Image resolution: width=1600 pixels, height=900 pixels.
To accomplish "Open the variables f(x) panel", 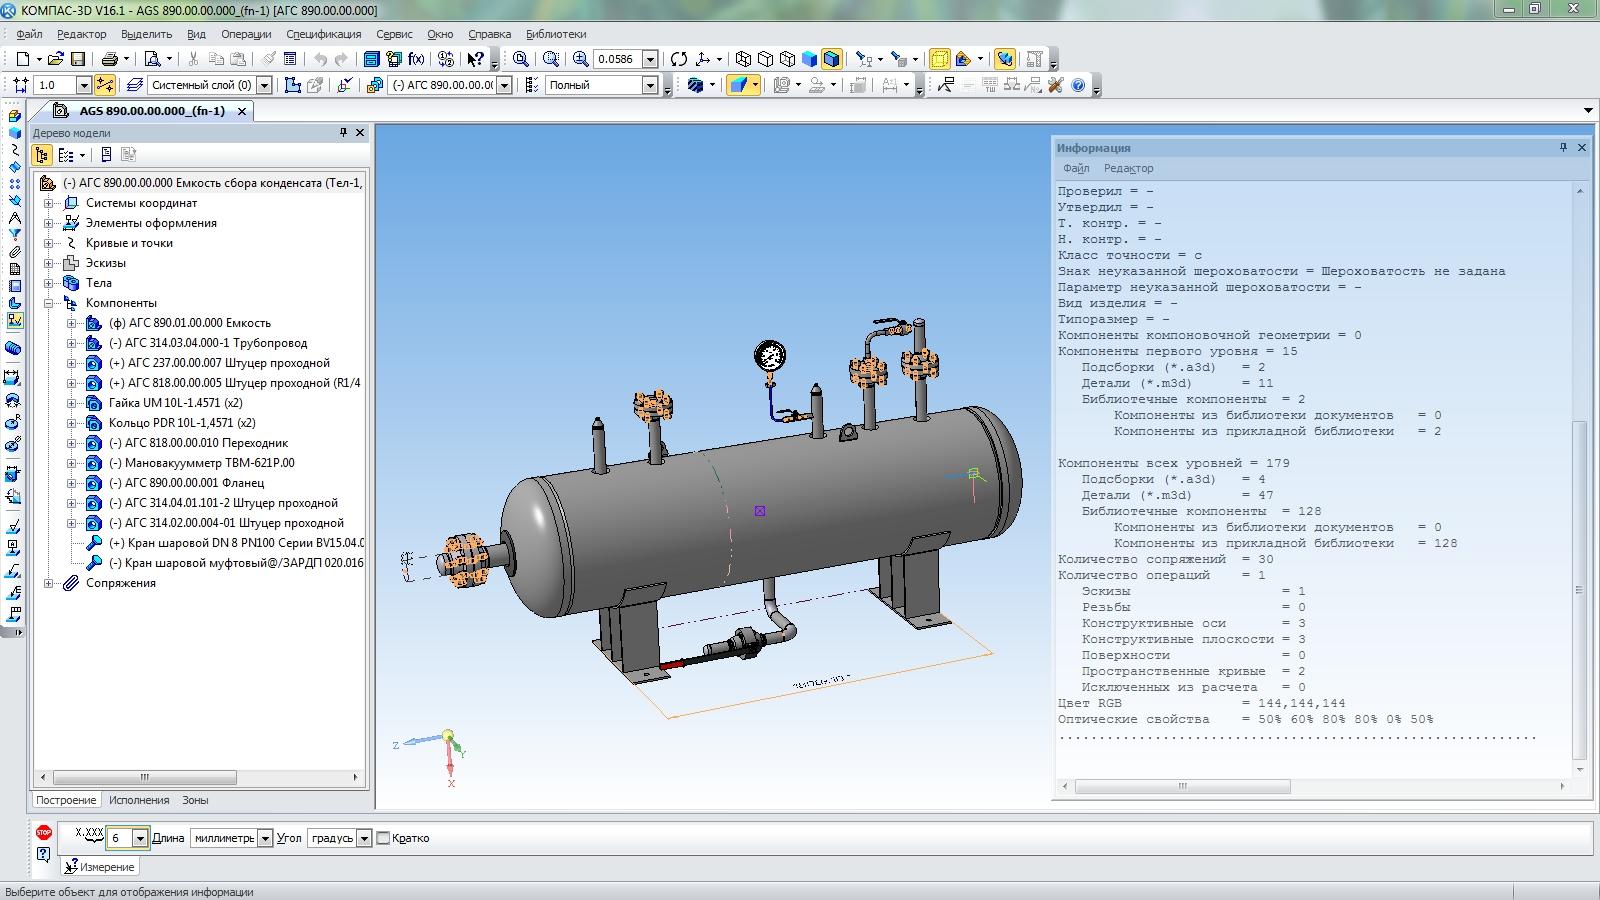I will 416,59.
